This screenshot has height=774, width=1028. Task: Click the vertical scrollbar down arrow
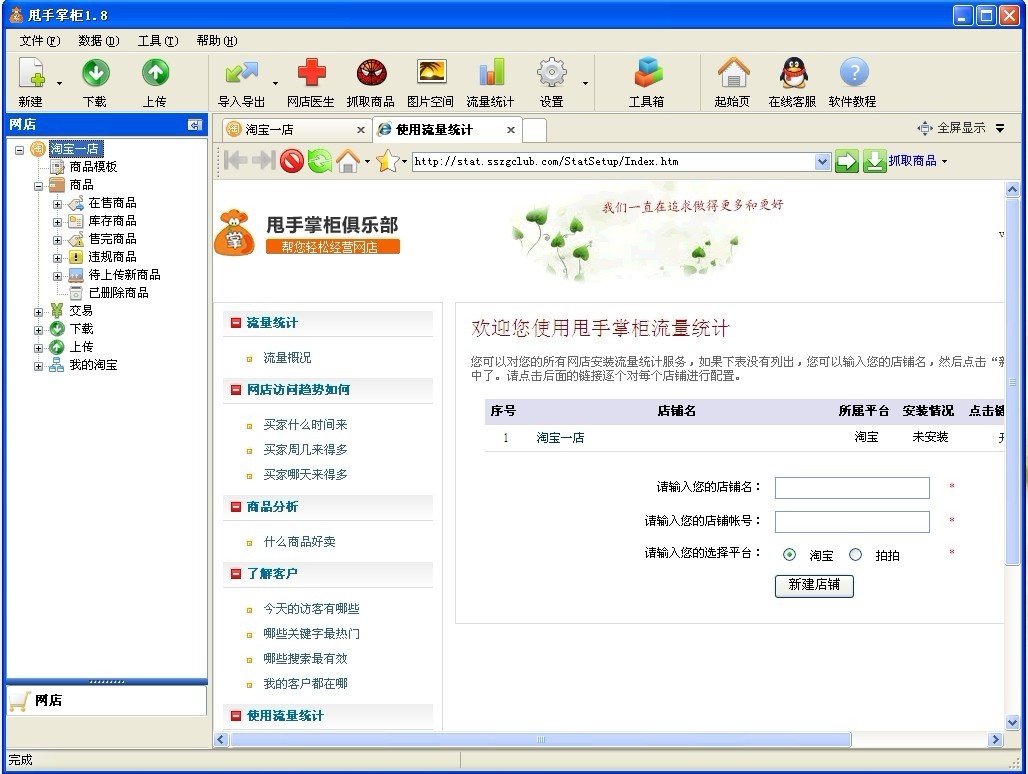(1012, 722)
